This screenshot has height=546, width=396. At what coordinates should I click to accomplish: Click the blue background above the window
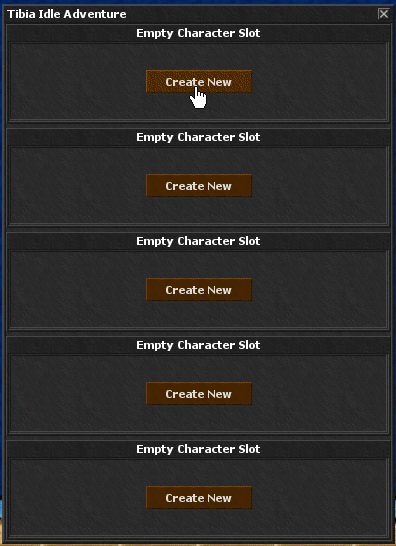click(198, 2)
